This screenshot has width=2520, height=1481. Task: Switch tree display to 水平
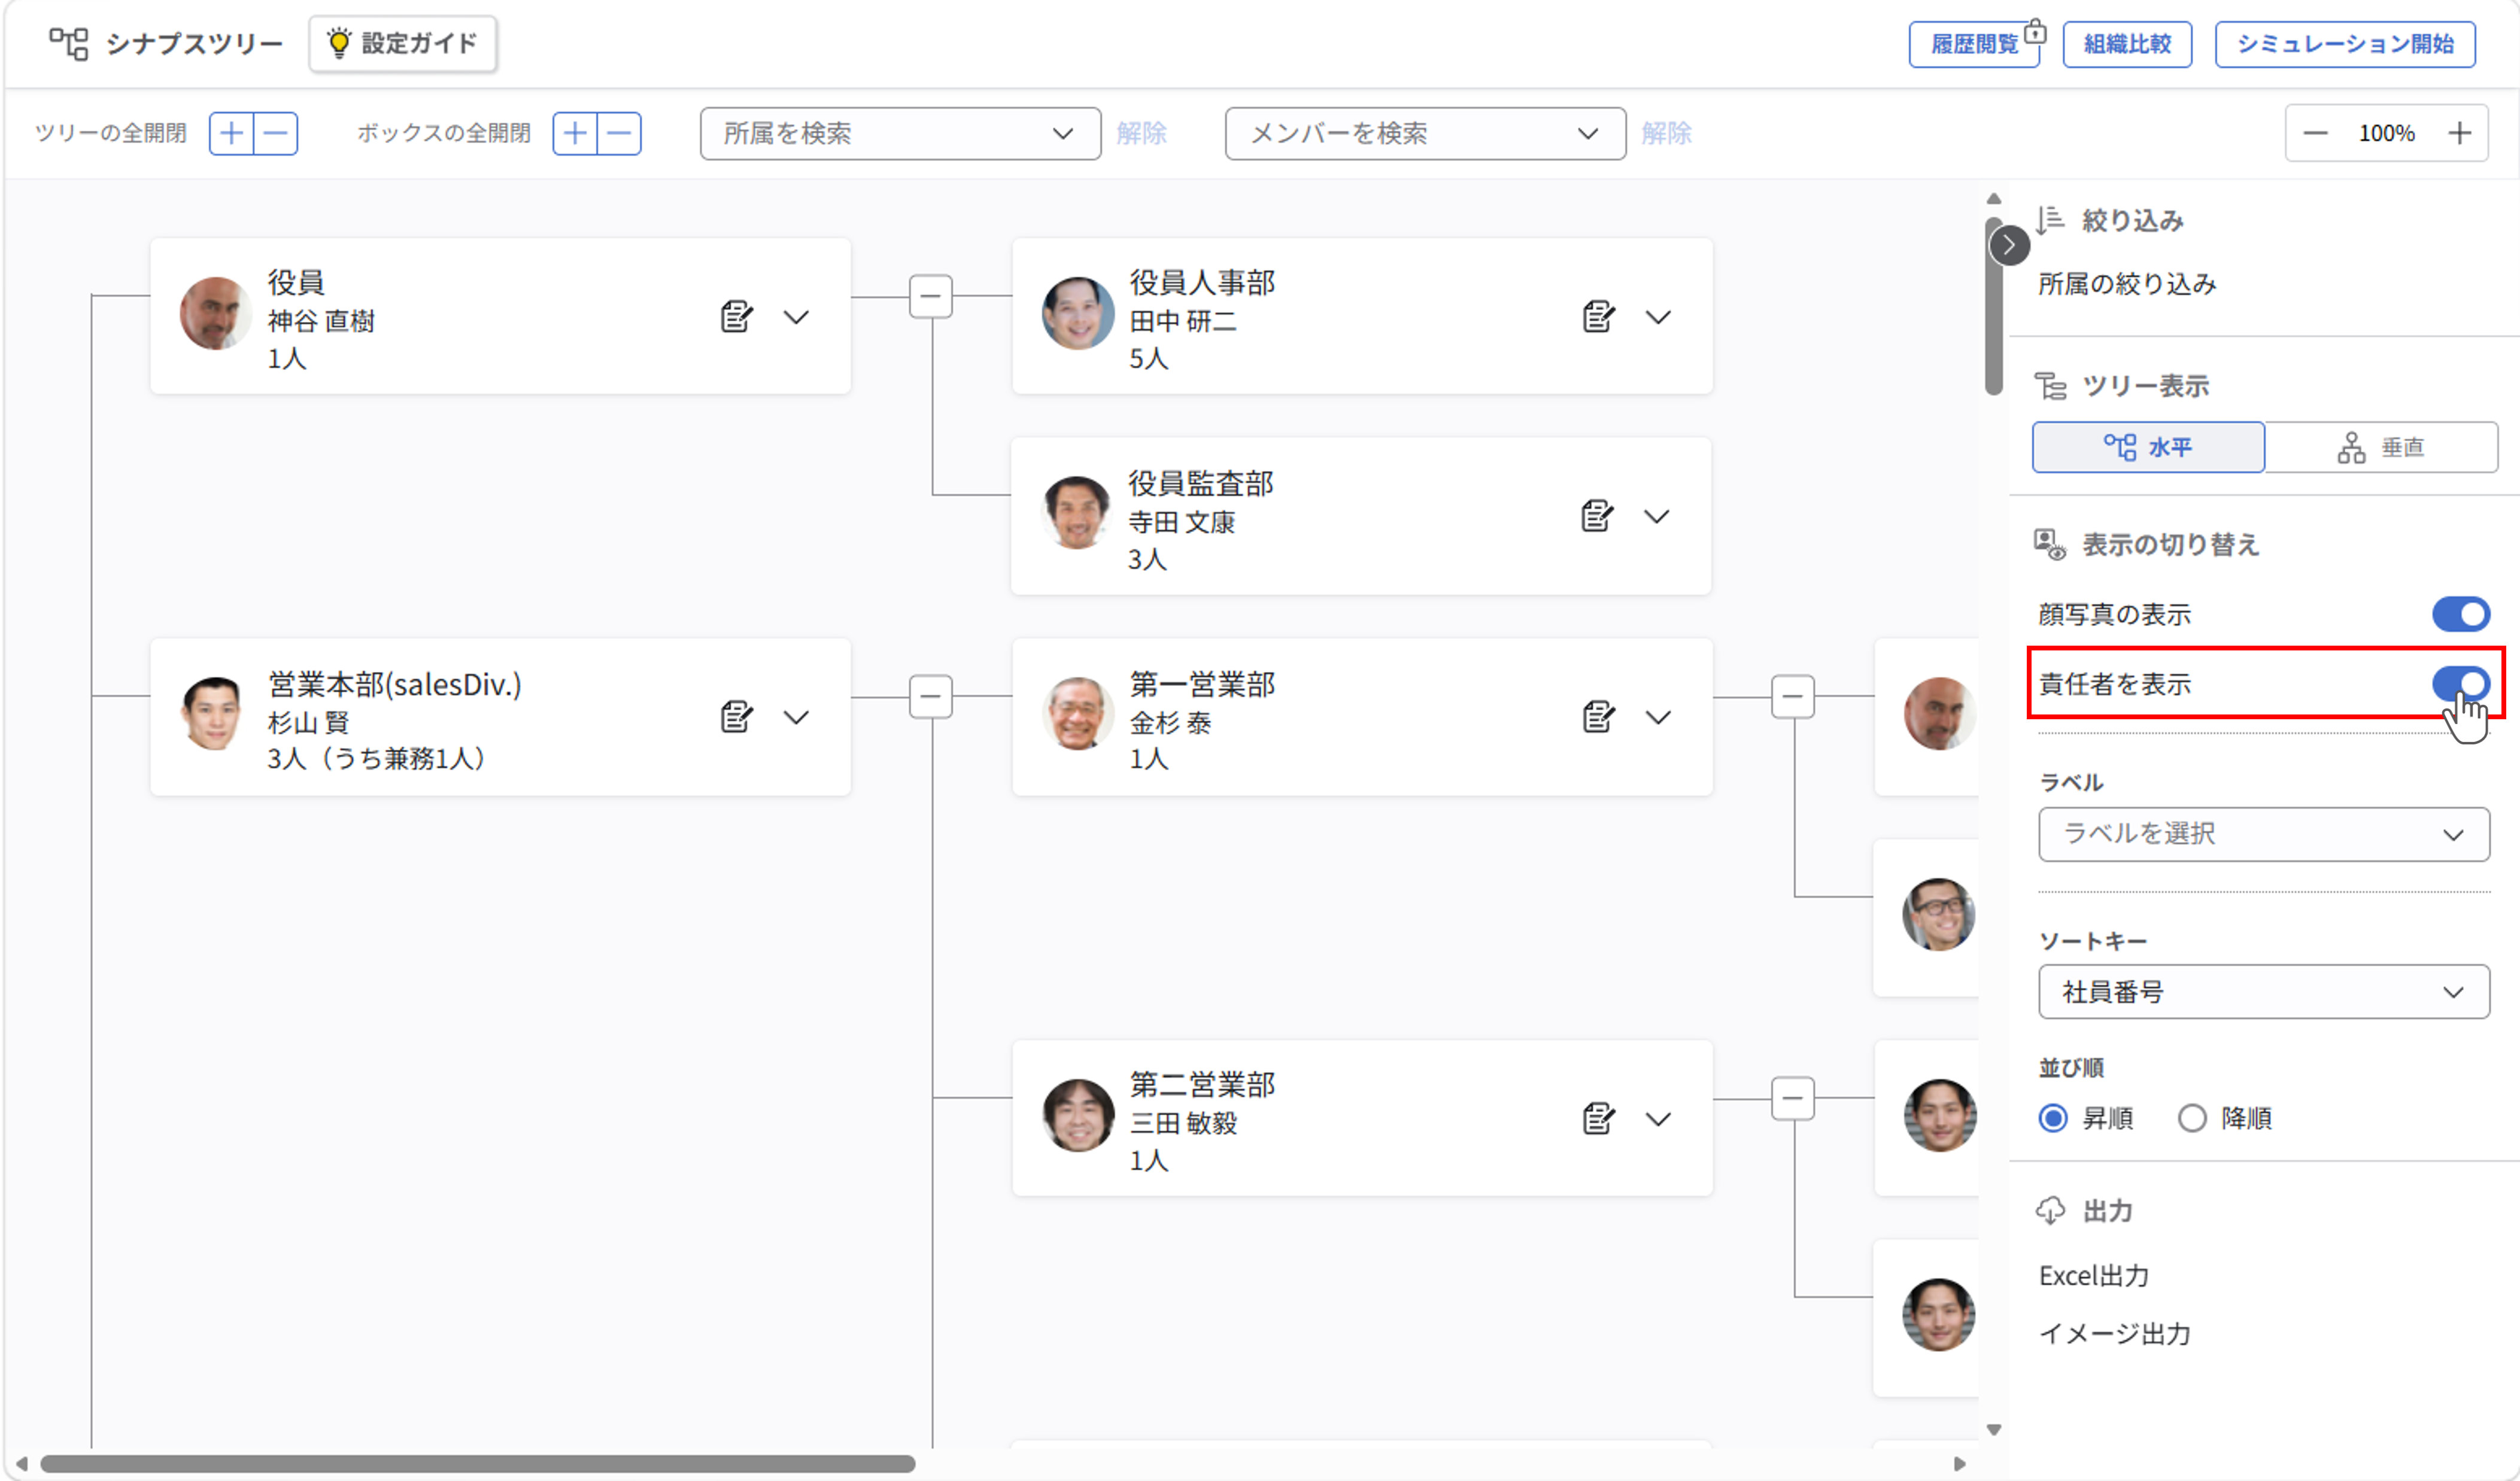coord(2148,447)
